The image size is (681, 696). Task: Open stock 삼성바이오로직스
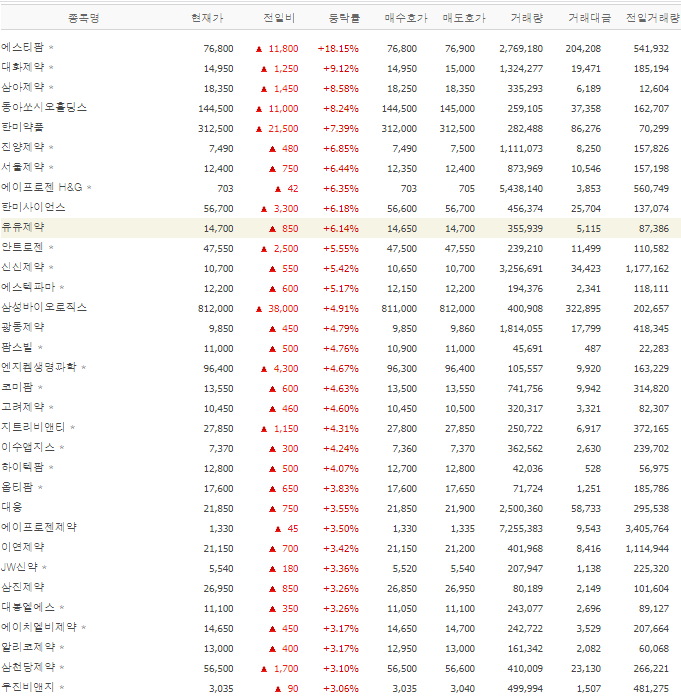point(44,307)
